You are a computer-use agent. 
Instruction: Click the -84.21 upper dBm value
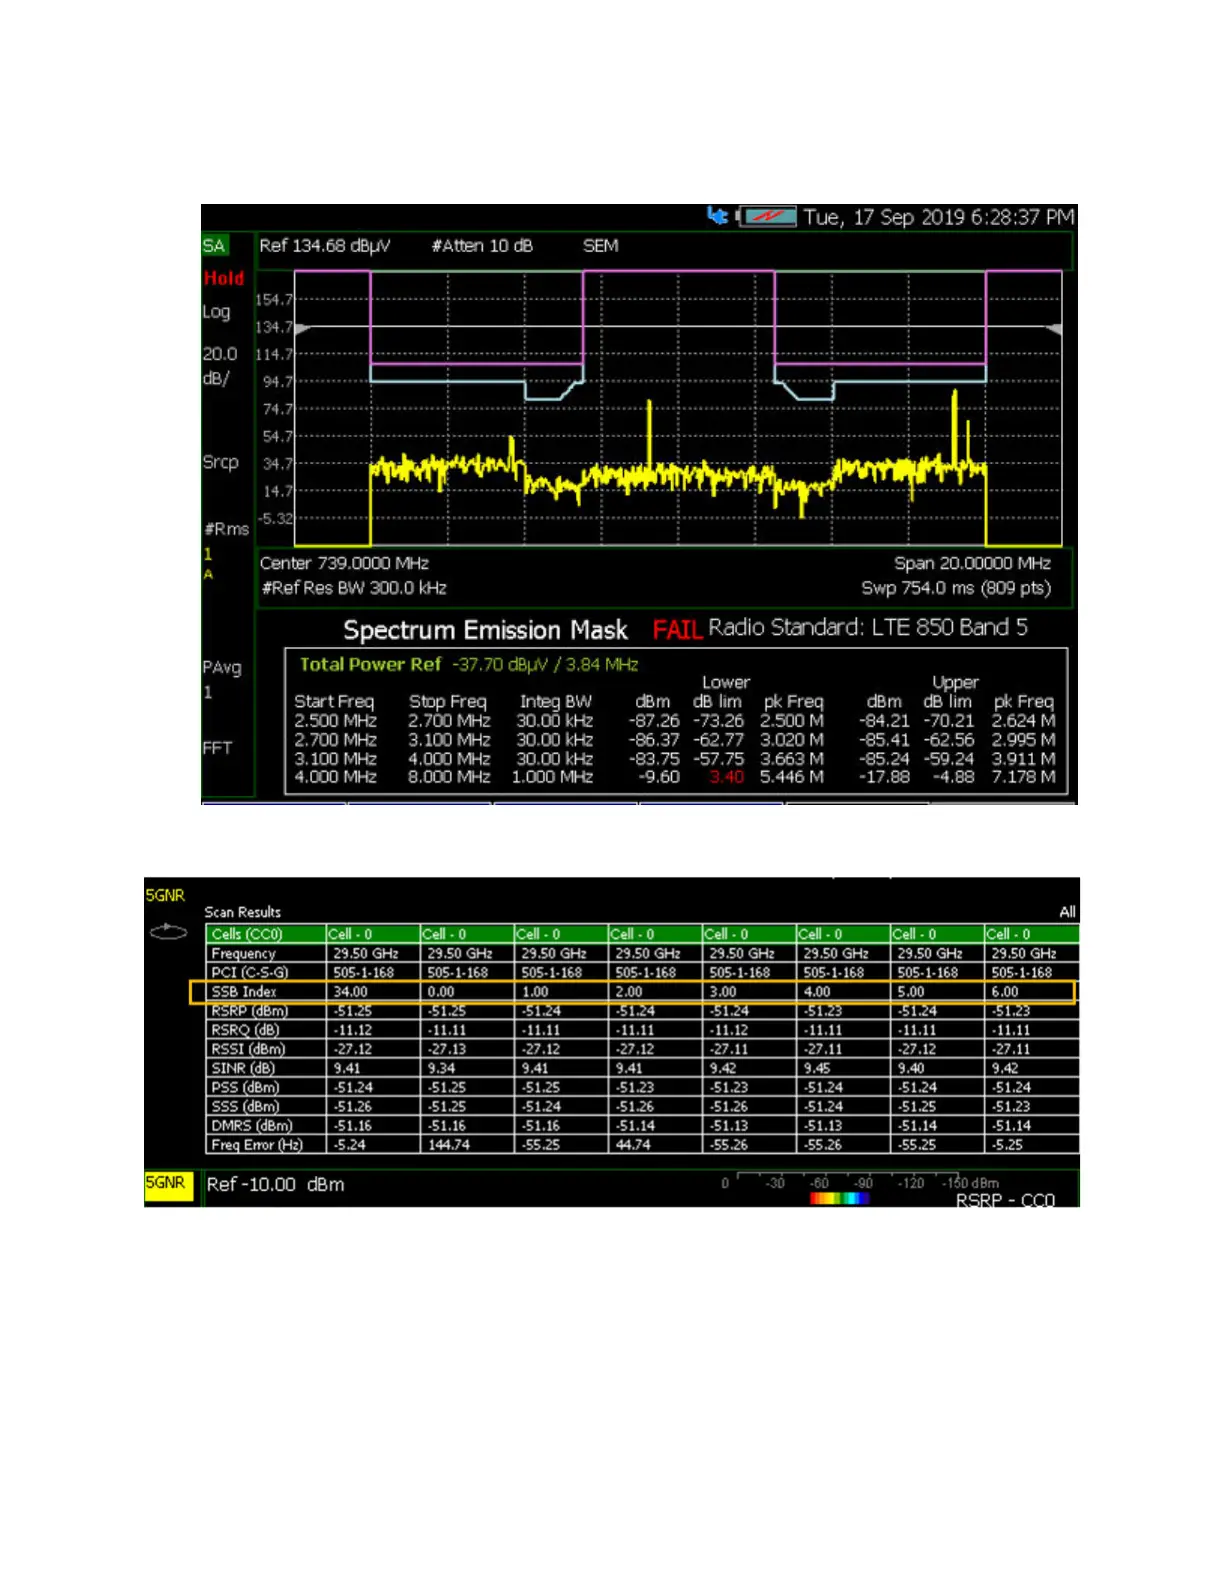click(884, 721)
